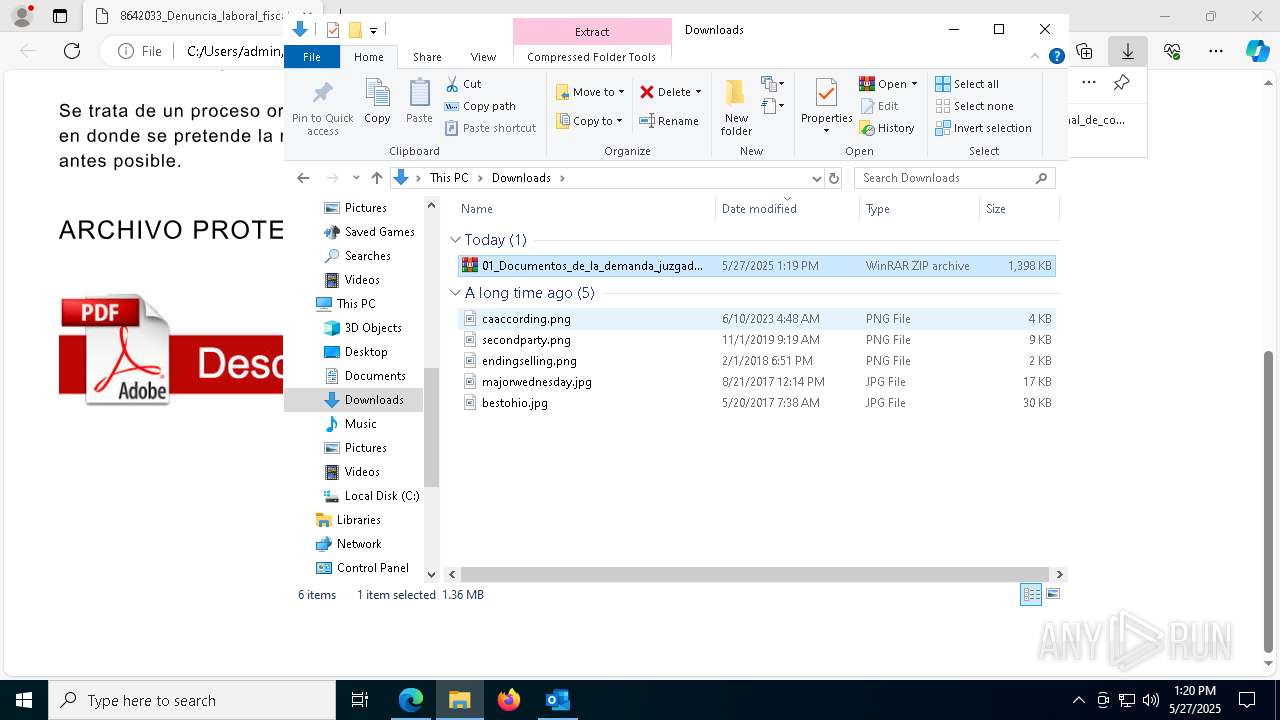Open Easy access dropdown icon
Screen dimensions: 1280x720
click(772, 105)
